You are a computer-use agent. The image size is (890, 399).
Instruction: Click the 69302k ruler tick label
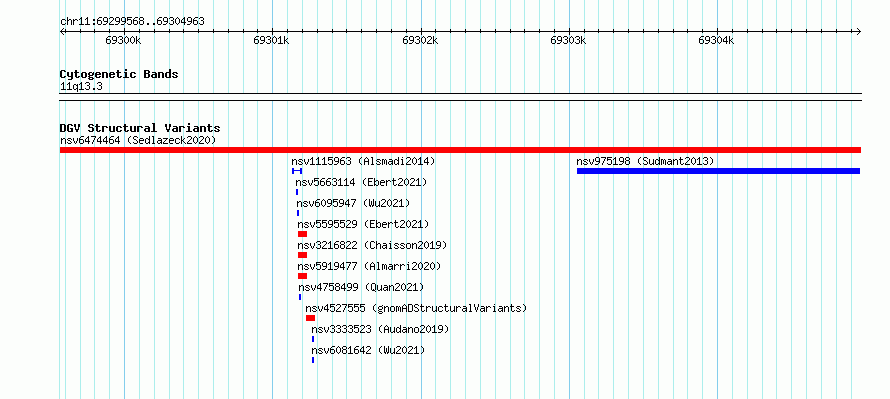pos(420,40)
